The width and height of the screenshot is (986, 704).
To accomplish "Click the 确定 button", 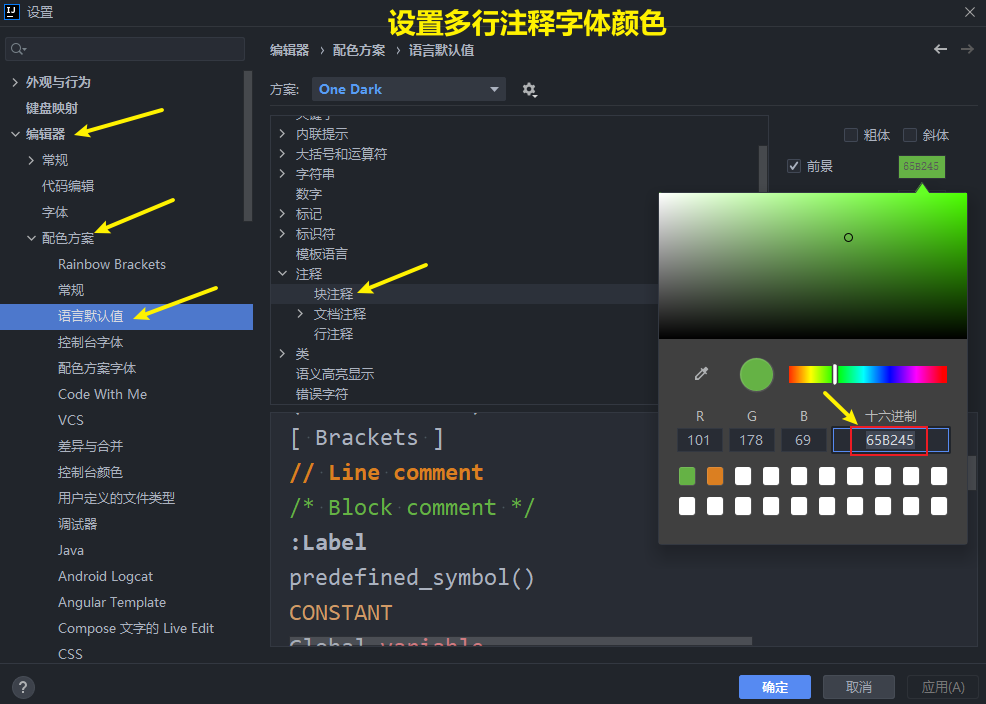I will [775, 687].
